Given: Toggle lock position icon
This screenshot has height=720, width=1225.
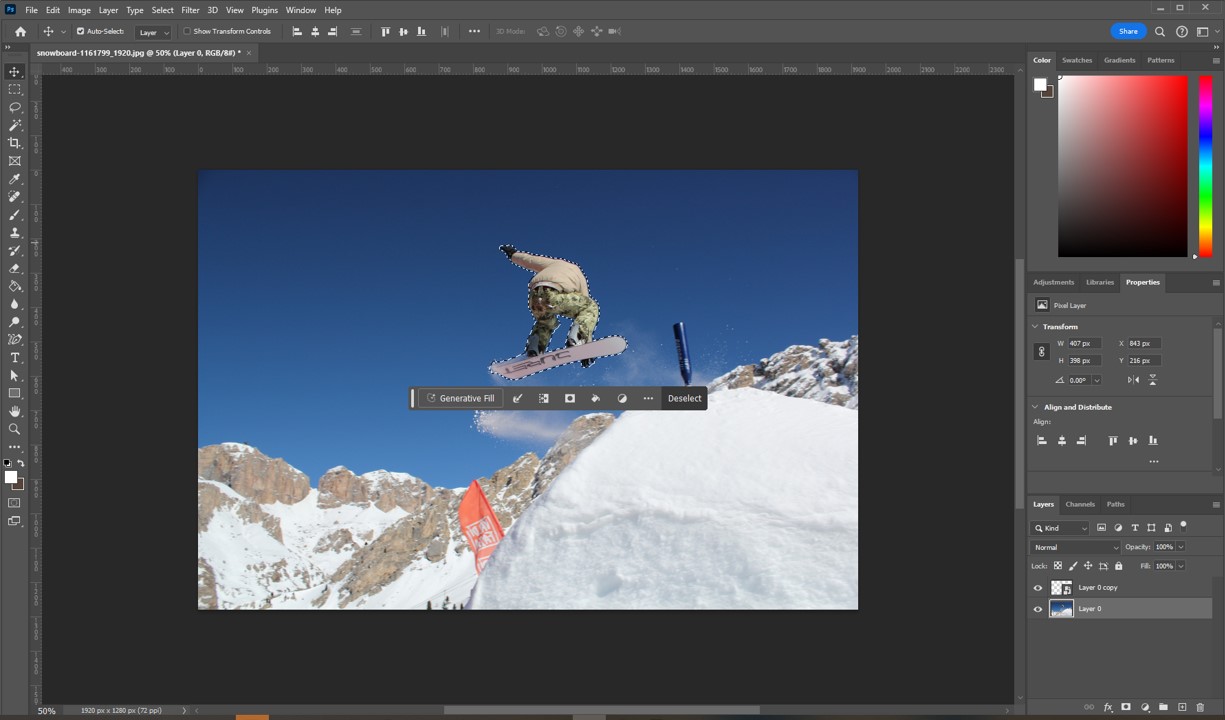Looking at the screenshot, I should point(1088,566).
